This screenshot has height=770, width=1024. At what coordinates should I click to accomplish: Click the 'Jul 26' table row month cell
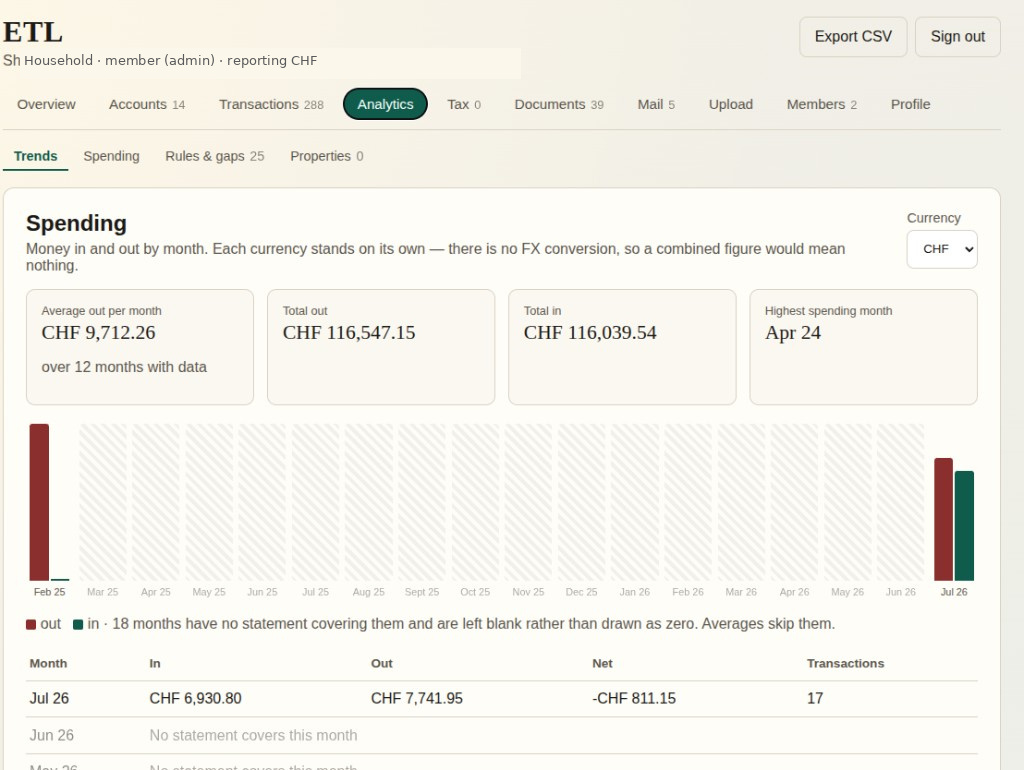click(x=49, y=698)
